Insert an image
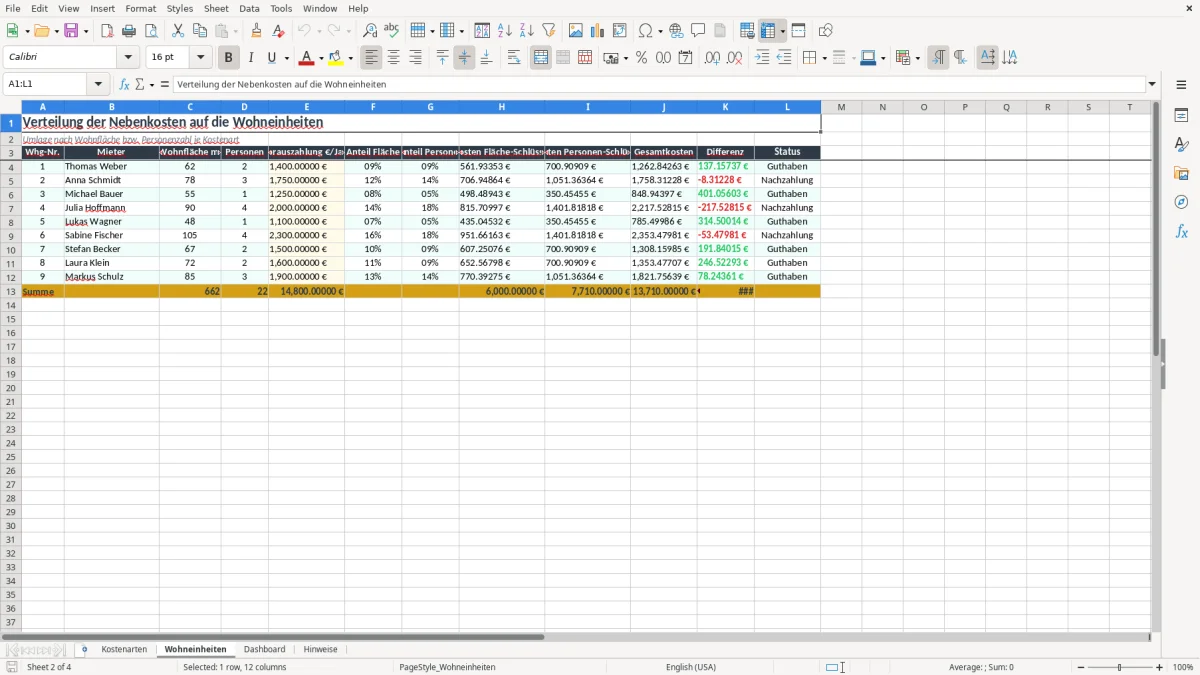Screen dimensions: 1200x675 click(575, 31)
